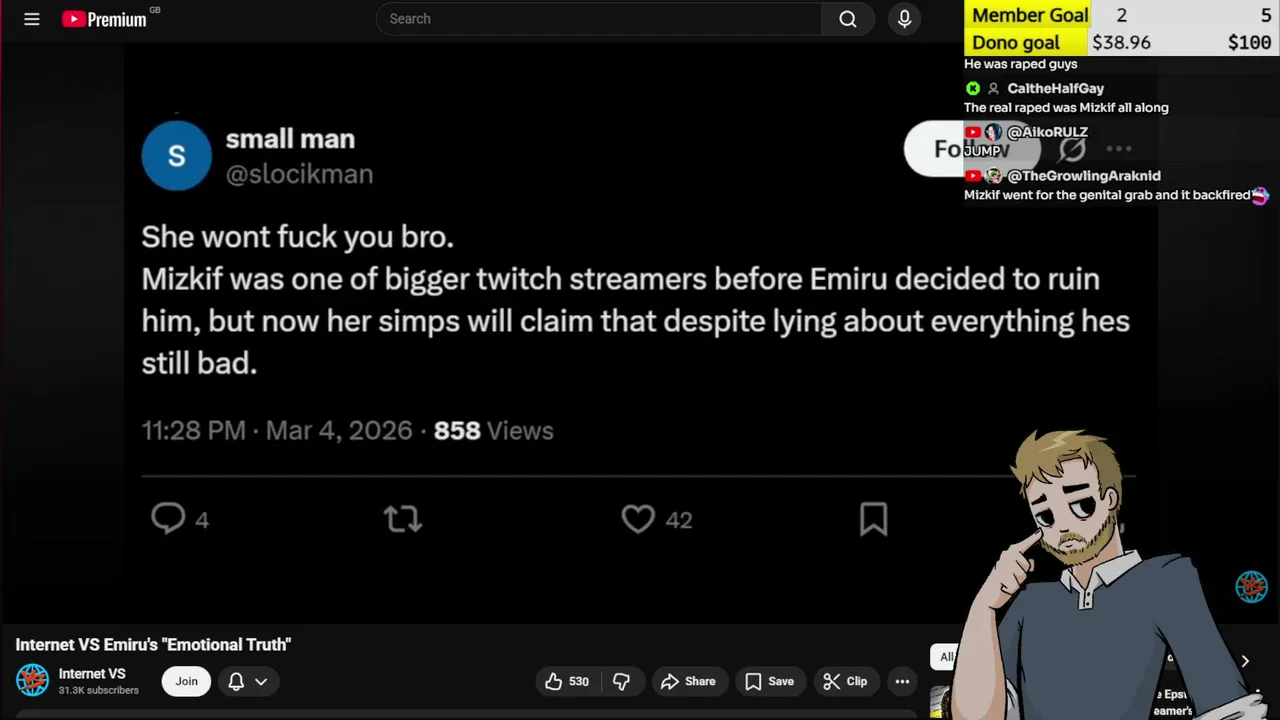Select the All filter chip
This screenshot has width=1280, height=720.
point(945,657)
